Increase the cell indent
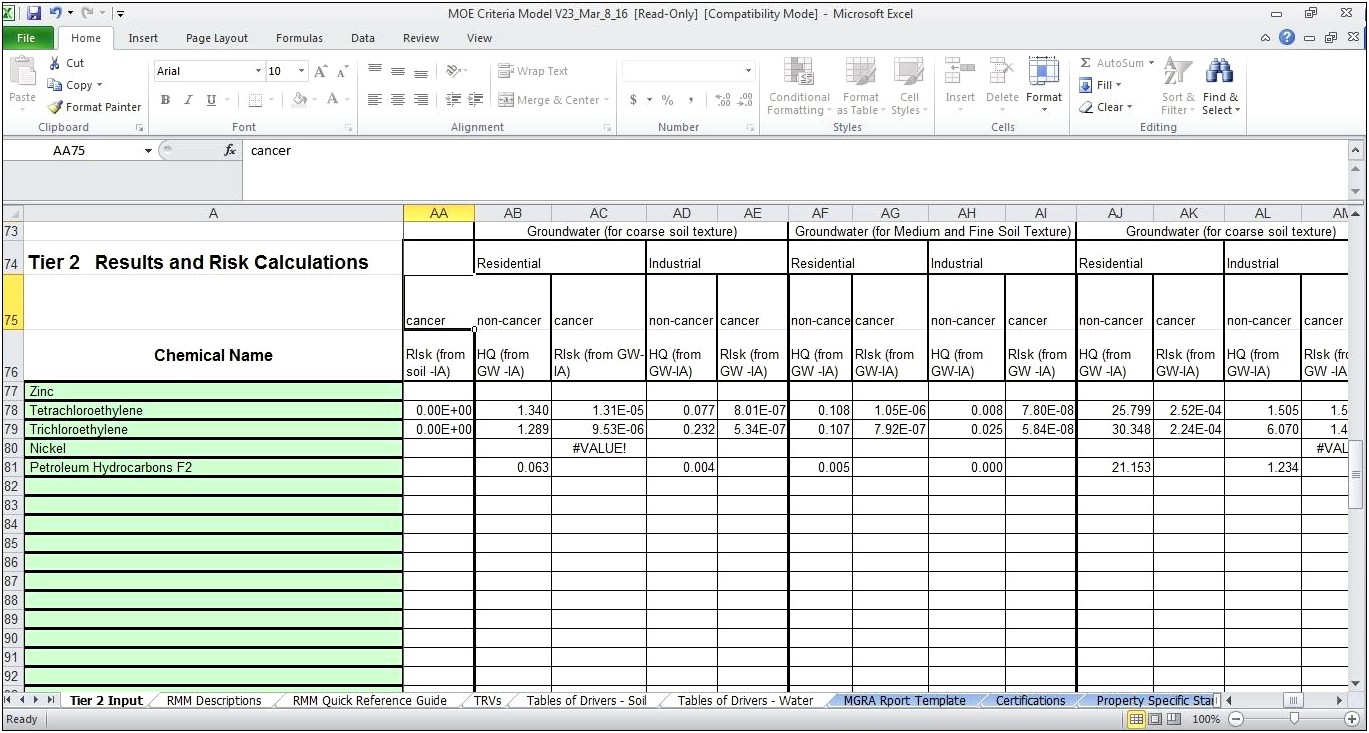 point(476,100)
